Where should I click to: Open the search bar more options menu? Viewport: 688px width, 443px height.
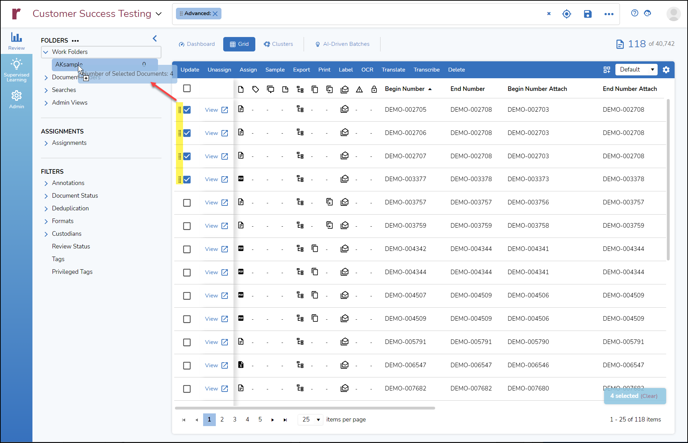pyautogui.click(x=609, y=14)
